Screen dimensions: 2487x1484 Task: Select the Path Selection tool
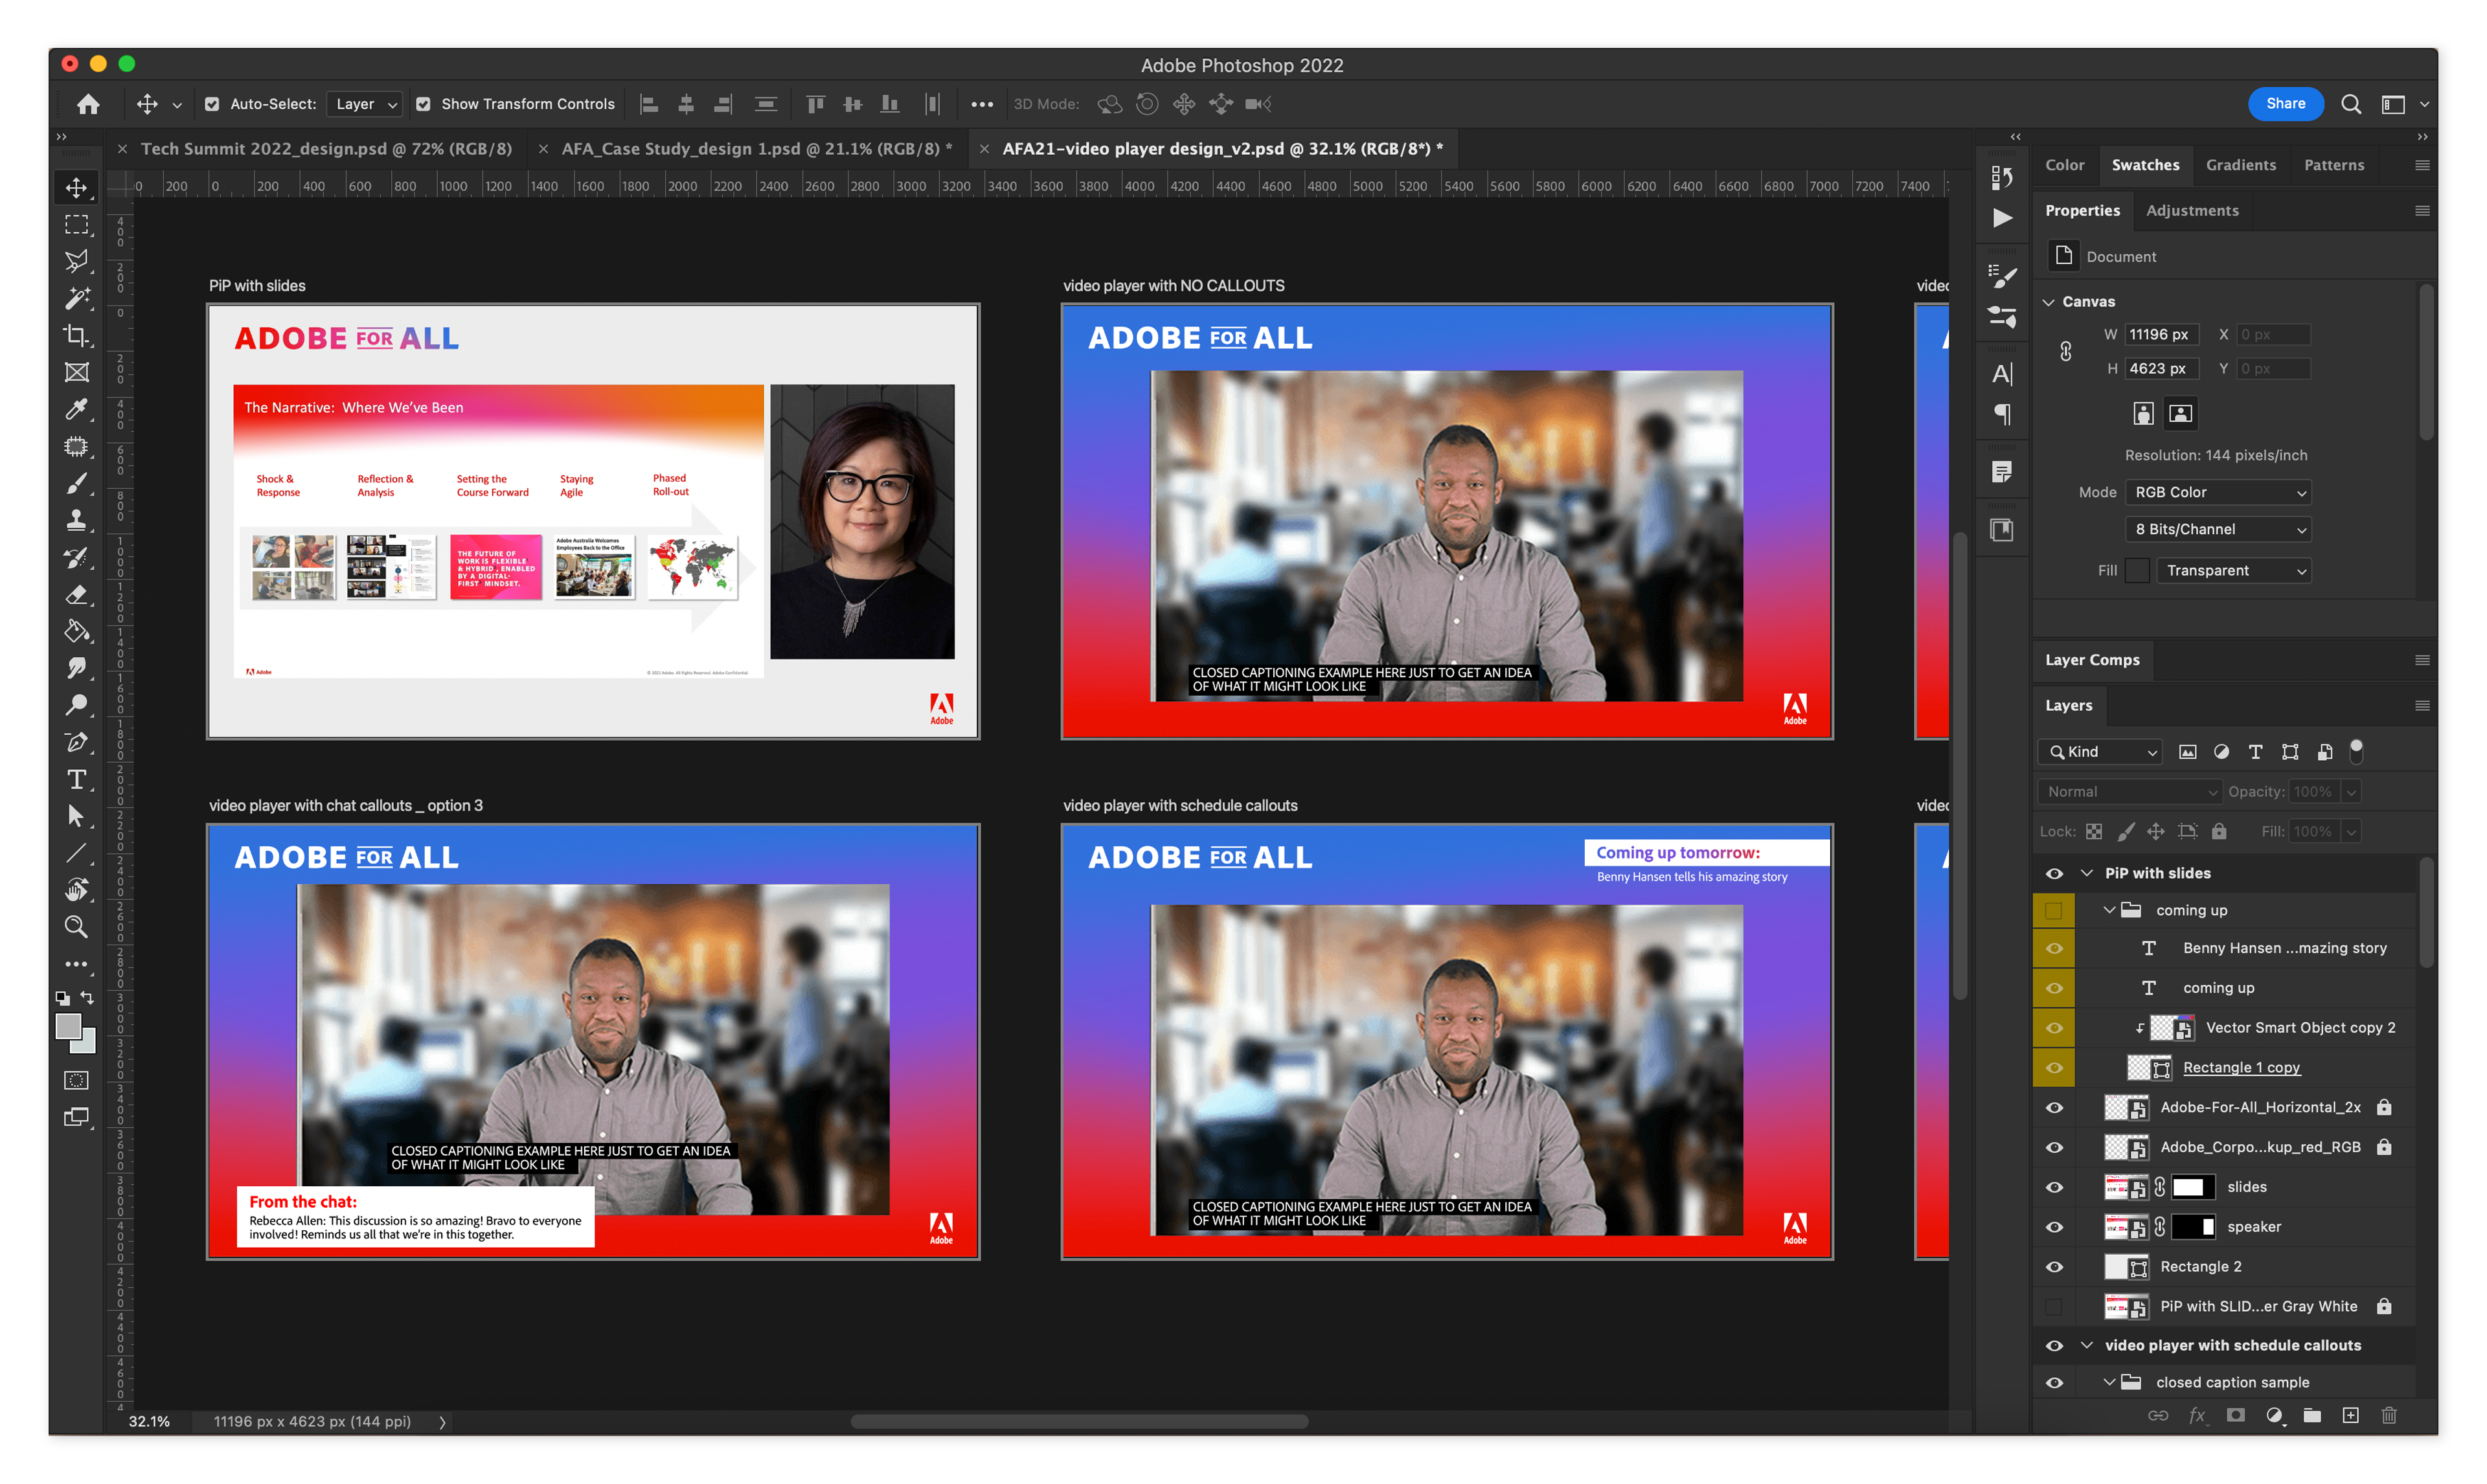76,816
